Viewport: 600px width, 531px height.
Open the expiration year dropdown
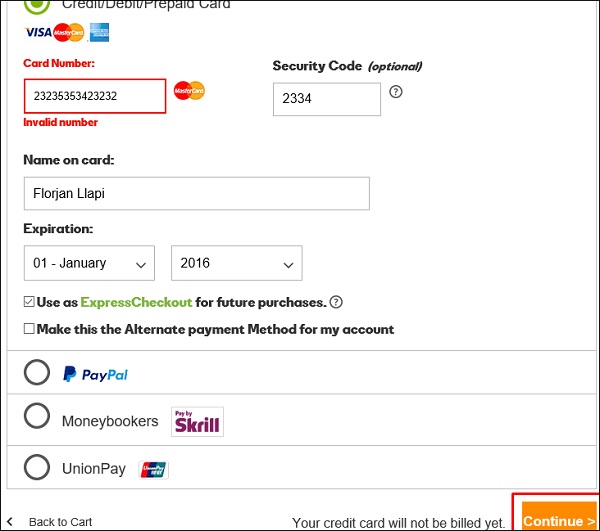[236, 263]
